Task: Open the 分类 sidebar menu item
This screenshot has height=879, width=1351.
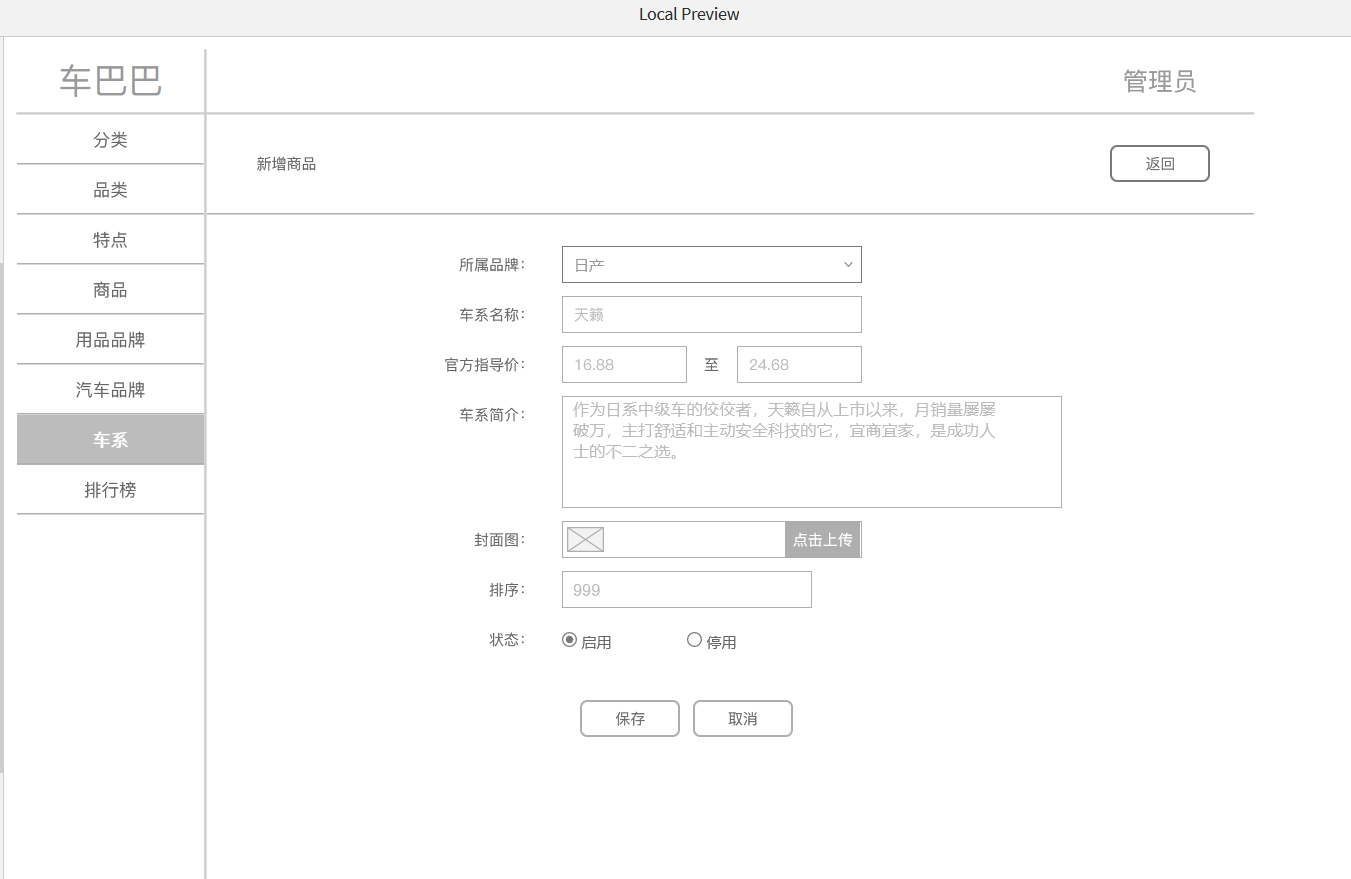Action: [x=110, y=140]
